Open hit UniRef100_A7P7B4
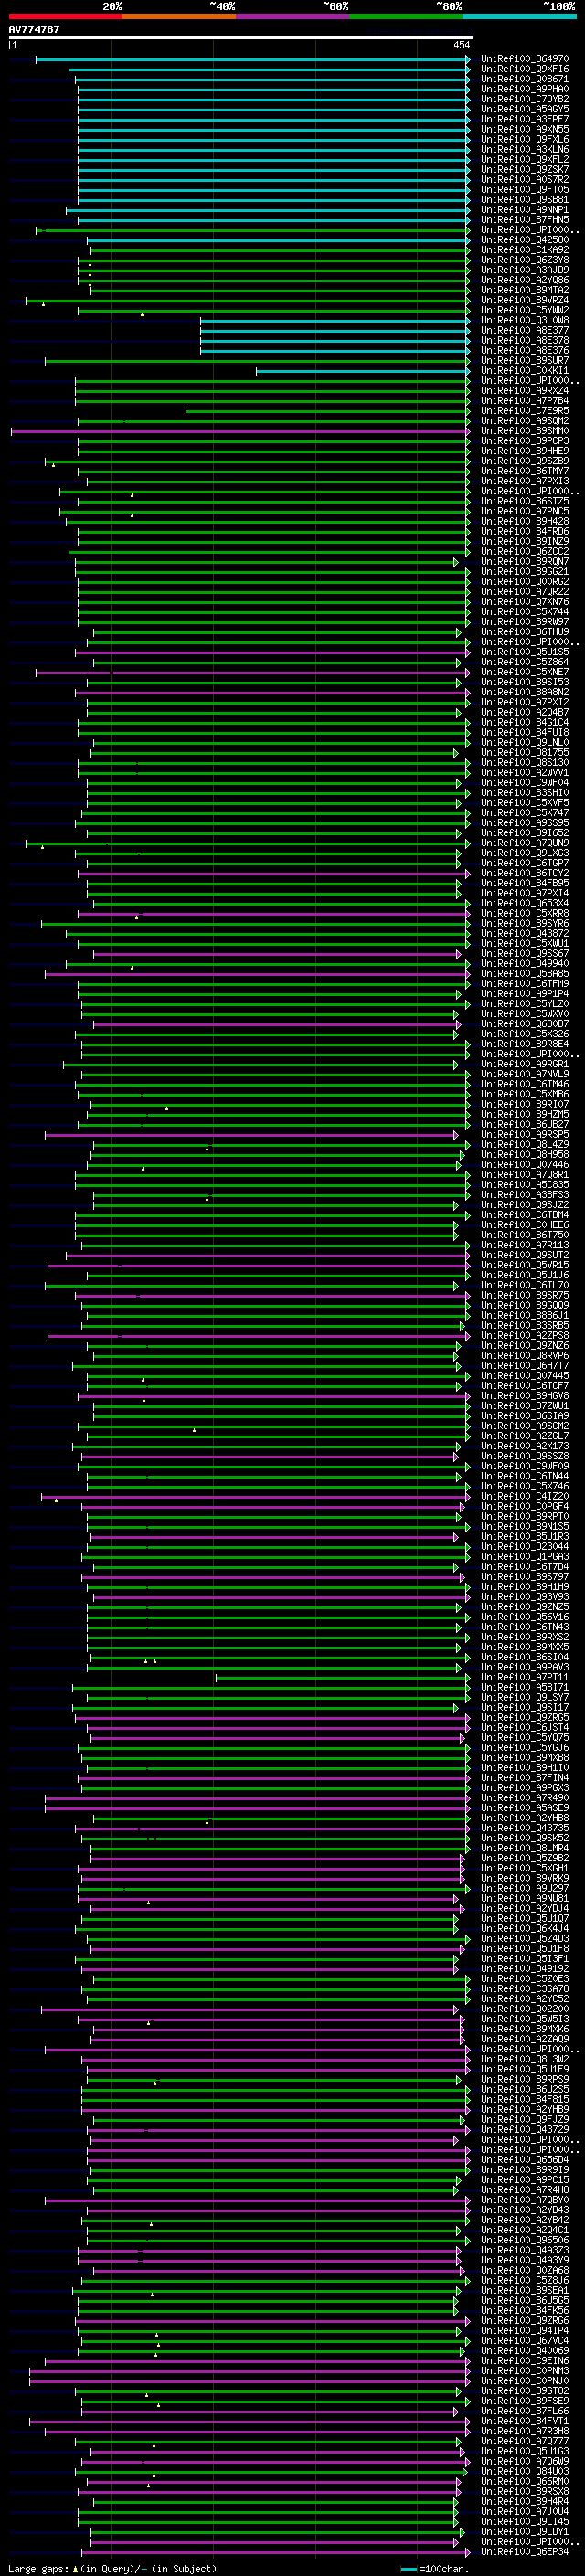The image size is (585, 2576). tap(525, 401)
